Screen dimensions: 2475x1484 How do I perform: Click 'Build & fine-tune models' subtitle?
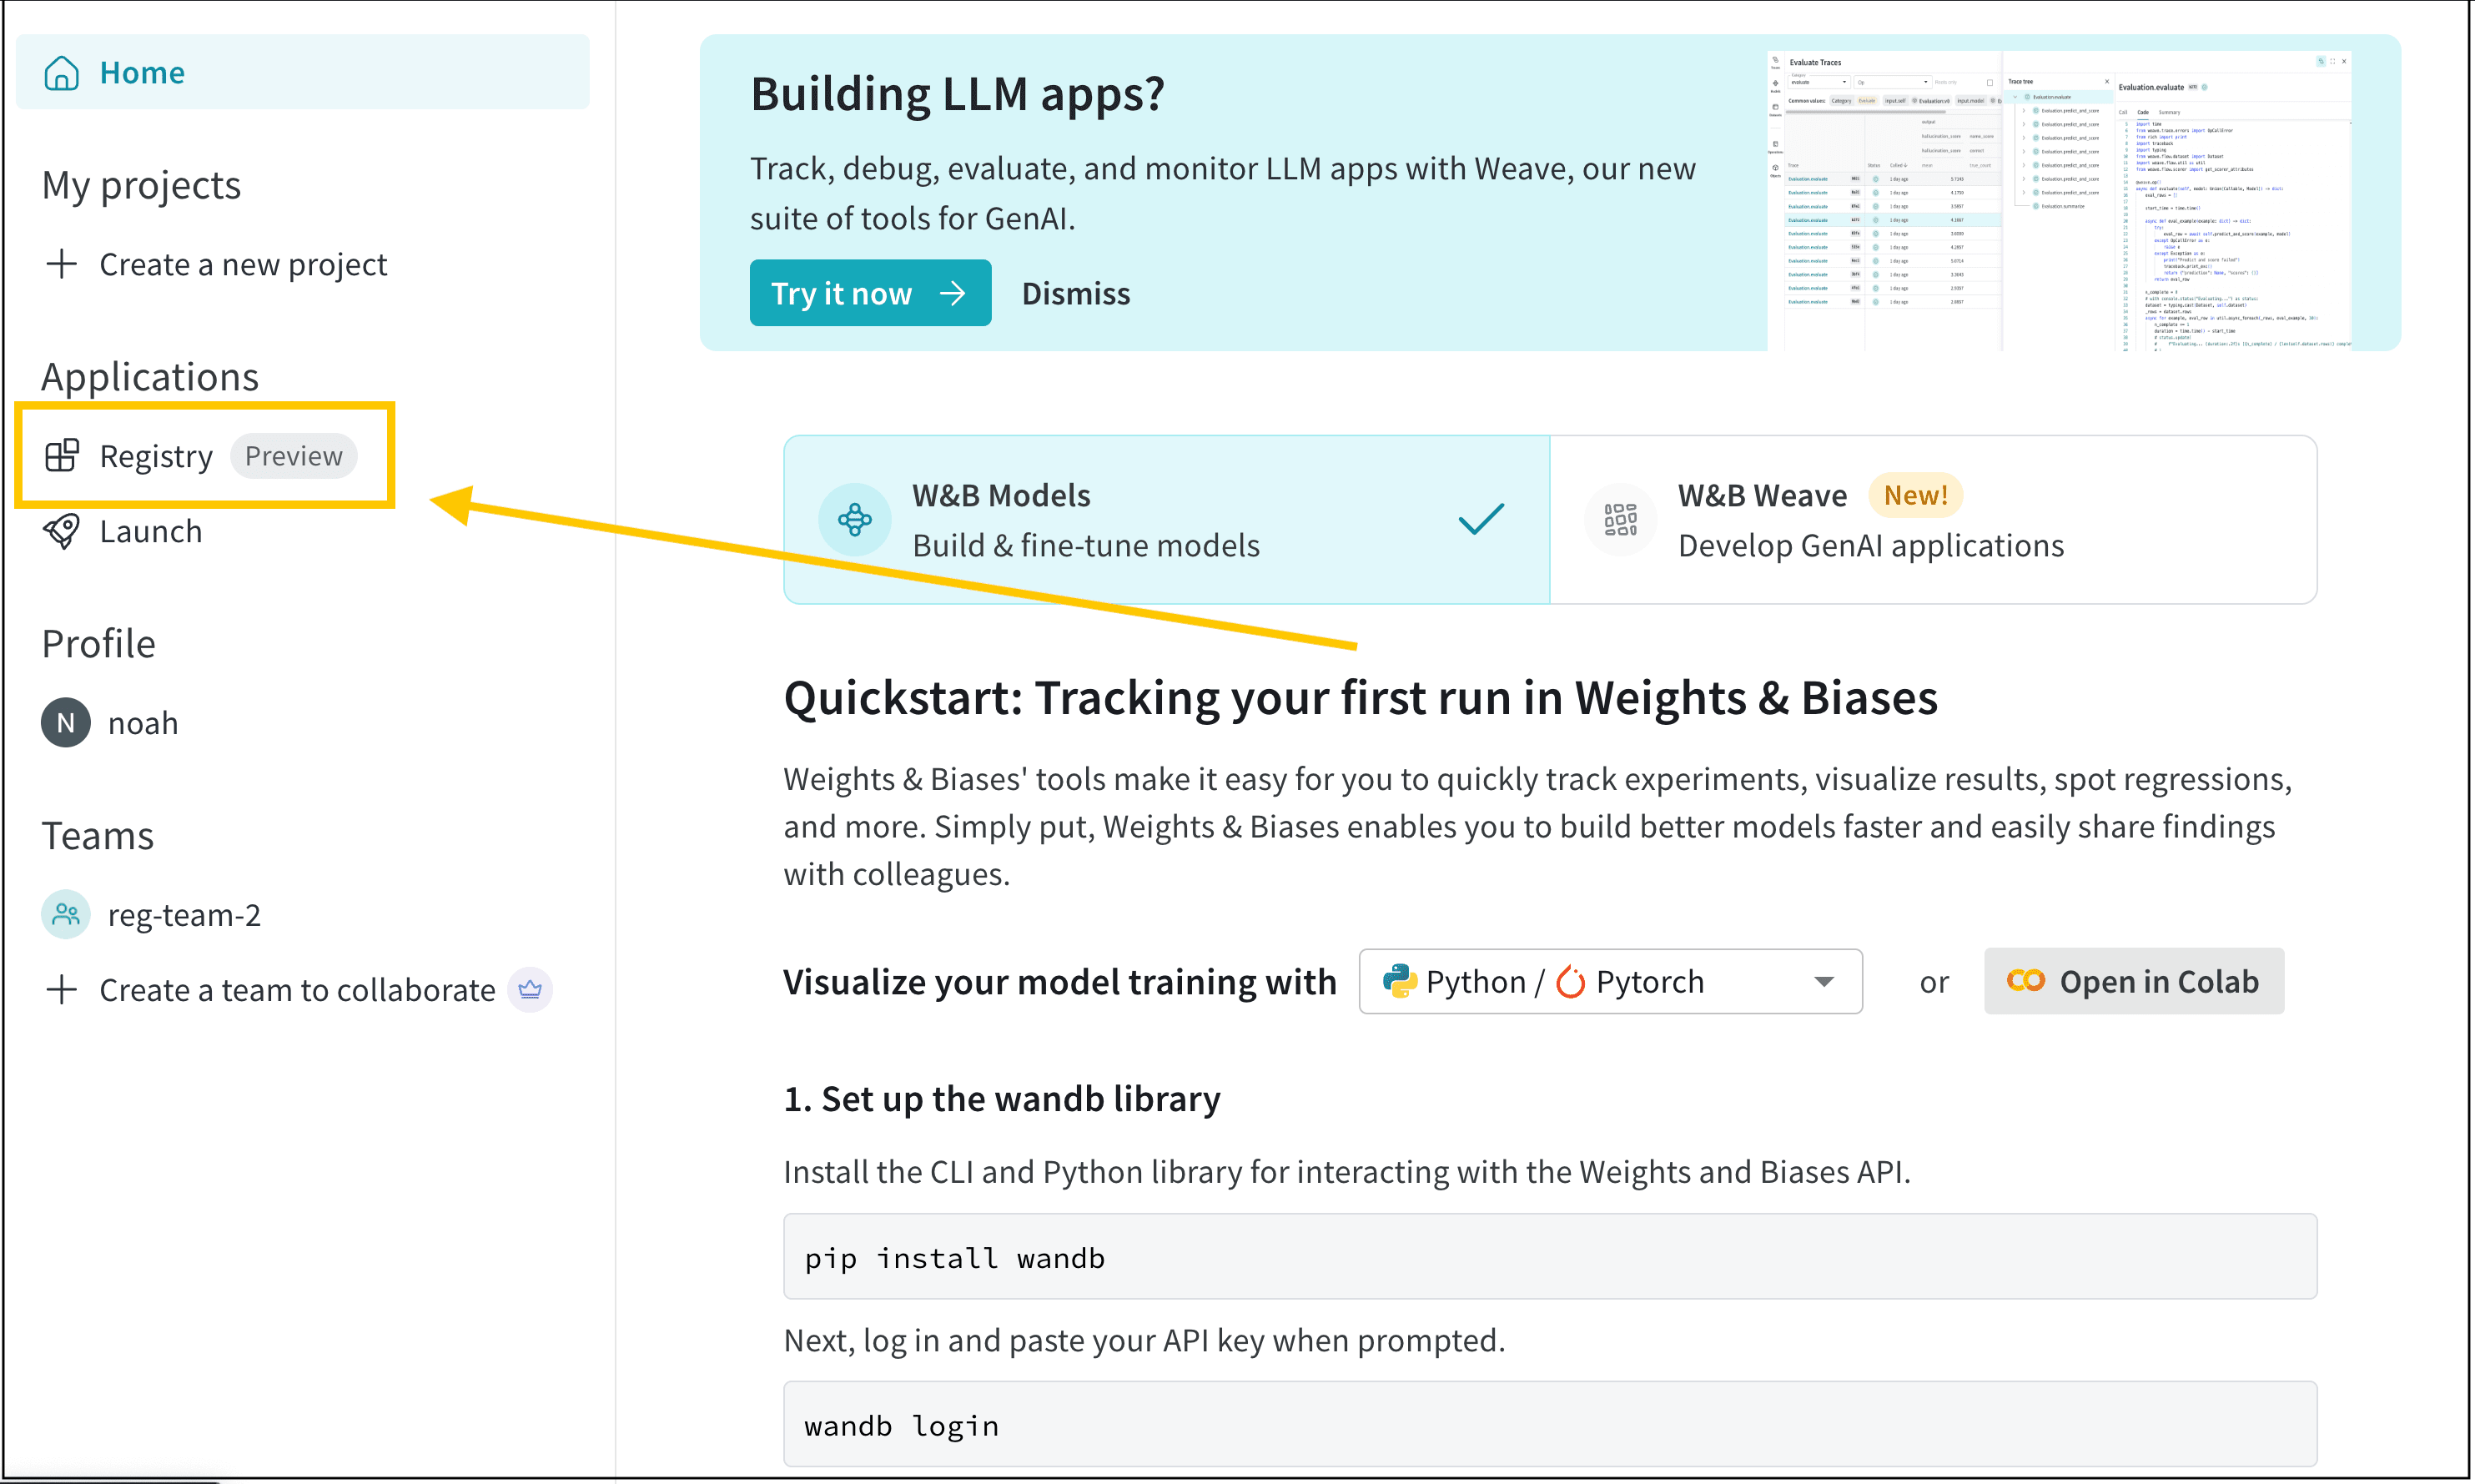[x=1086, y=546]
